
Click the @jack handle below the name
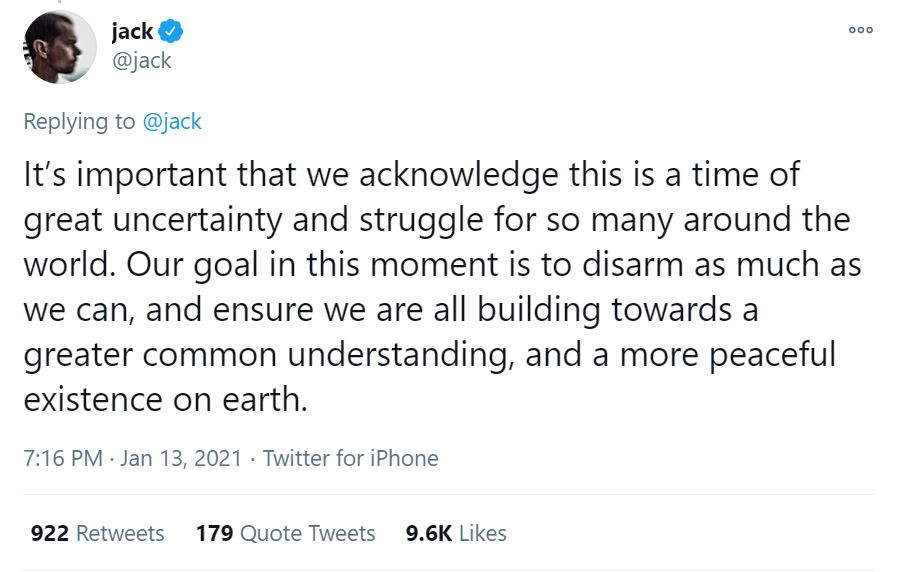click(141, 60)
